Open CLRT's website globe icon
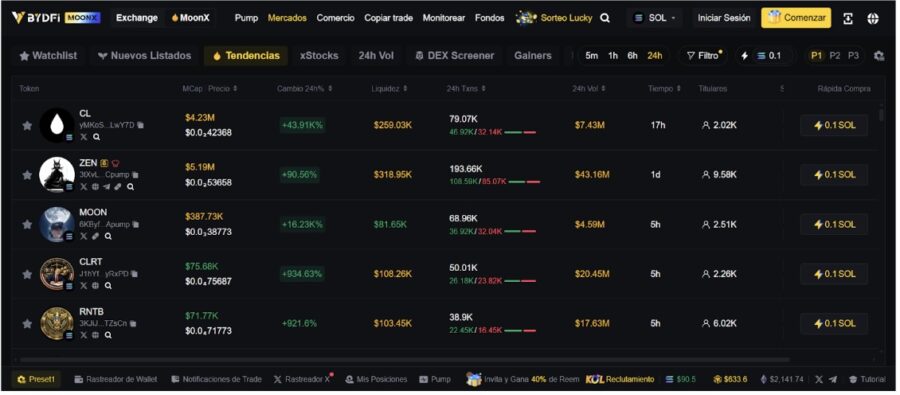Image resolution: width=900 pixels, height=395 pixels. point(95,286)
